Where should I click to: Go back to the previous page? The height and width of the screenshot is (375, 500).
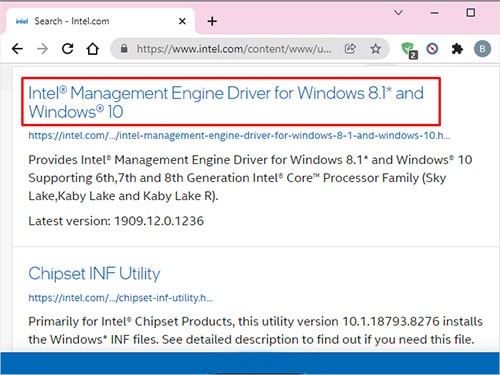click(17, 49)
